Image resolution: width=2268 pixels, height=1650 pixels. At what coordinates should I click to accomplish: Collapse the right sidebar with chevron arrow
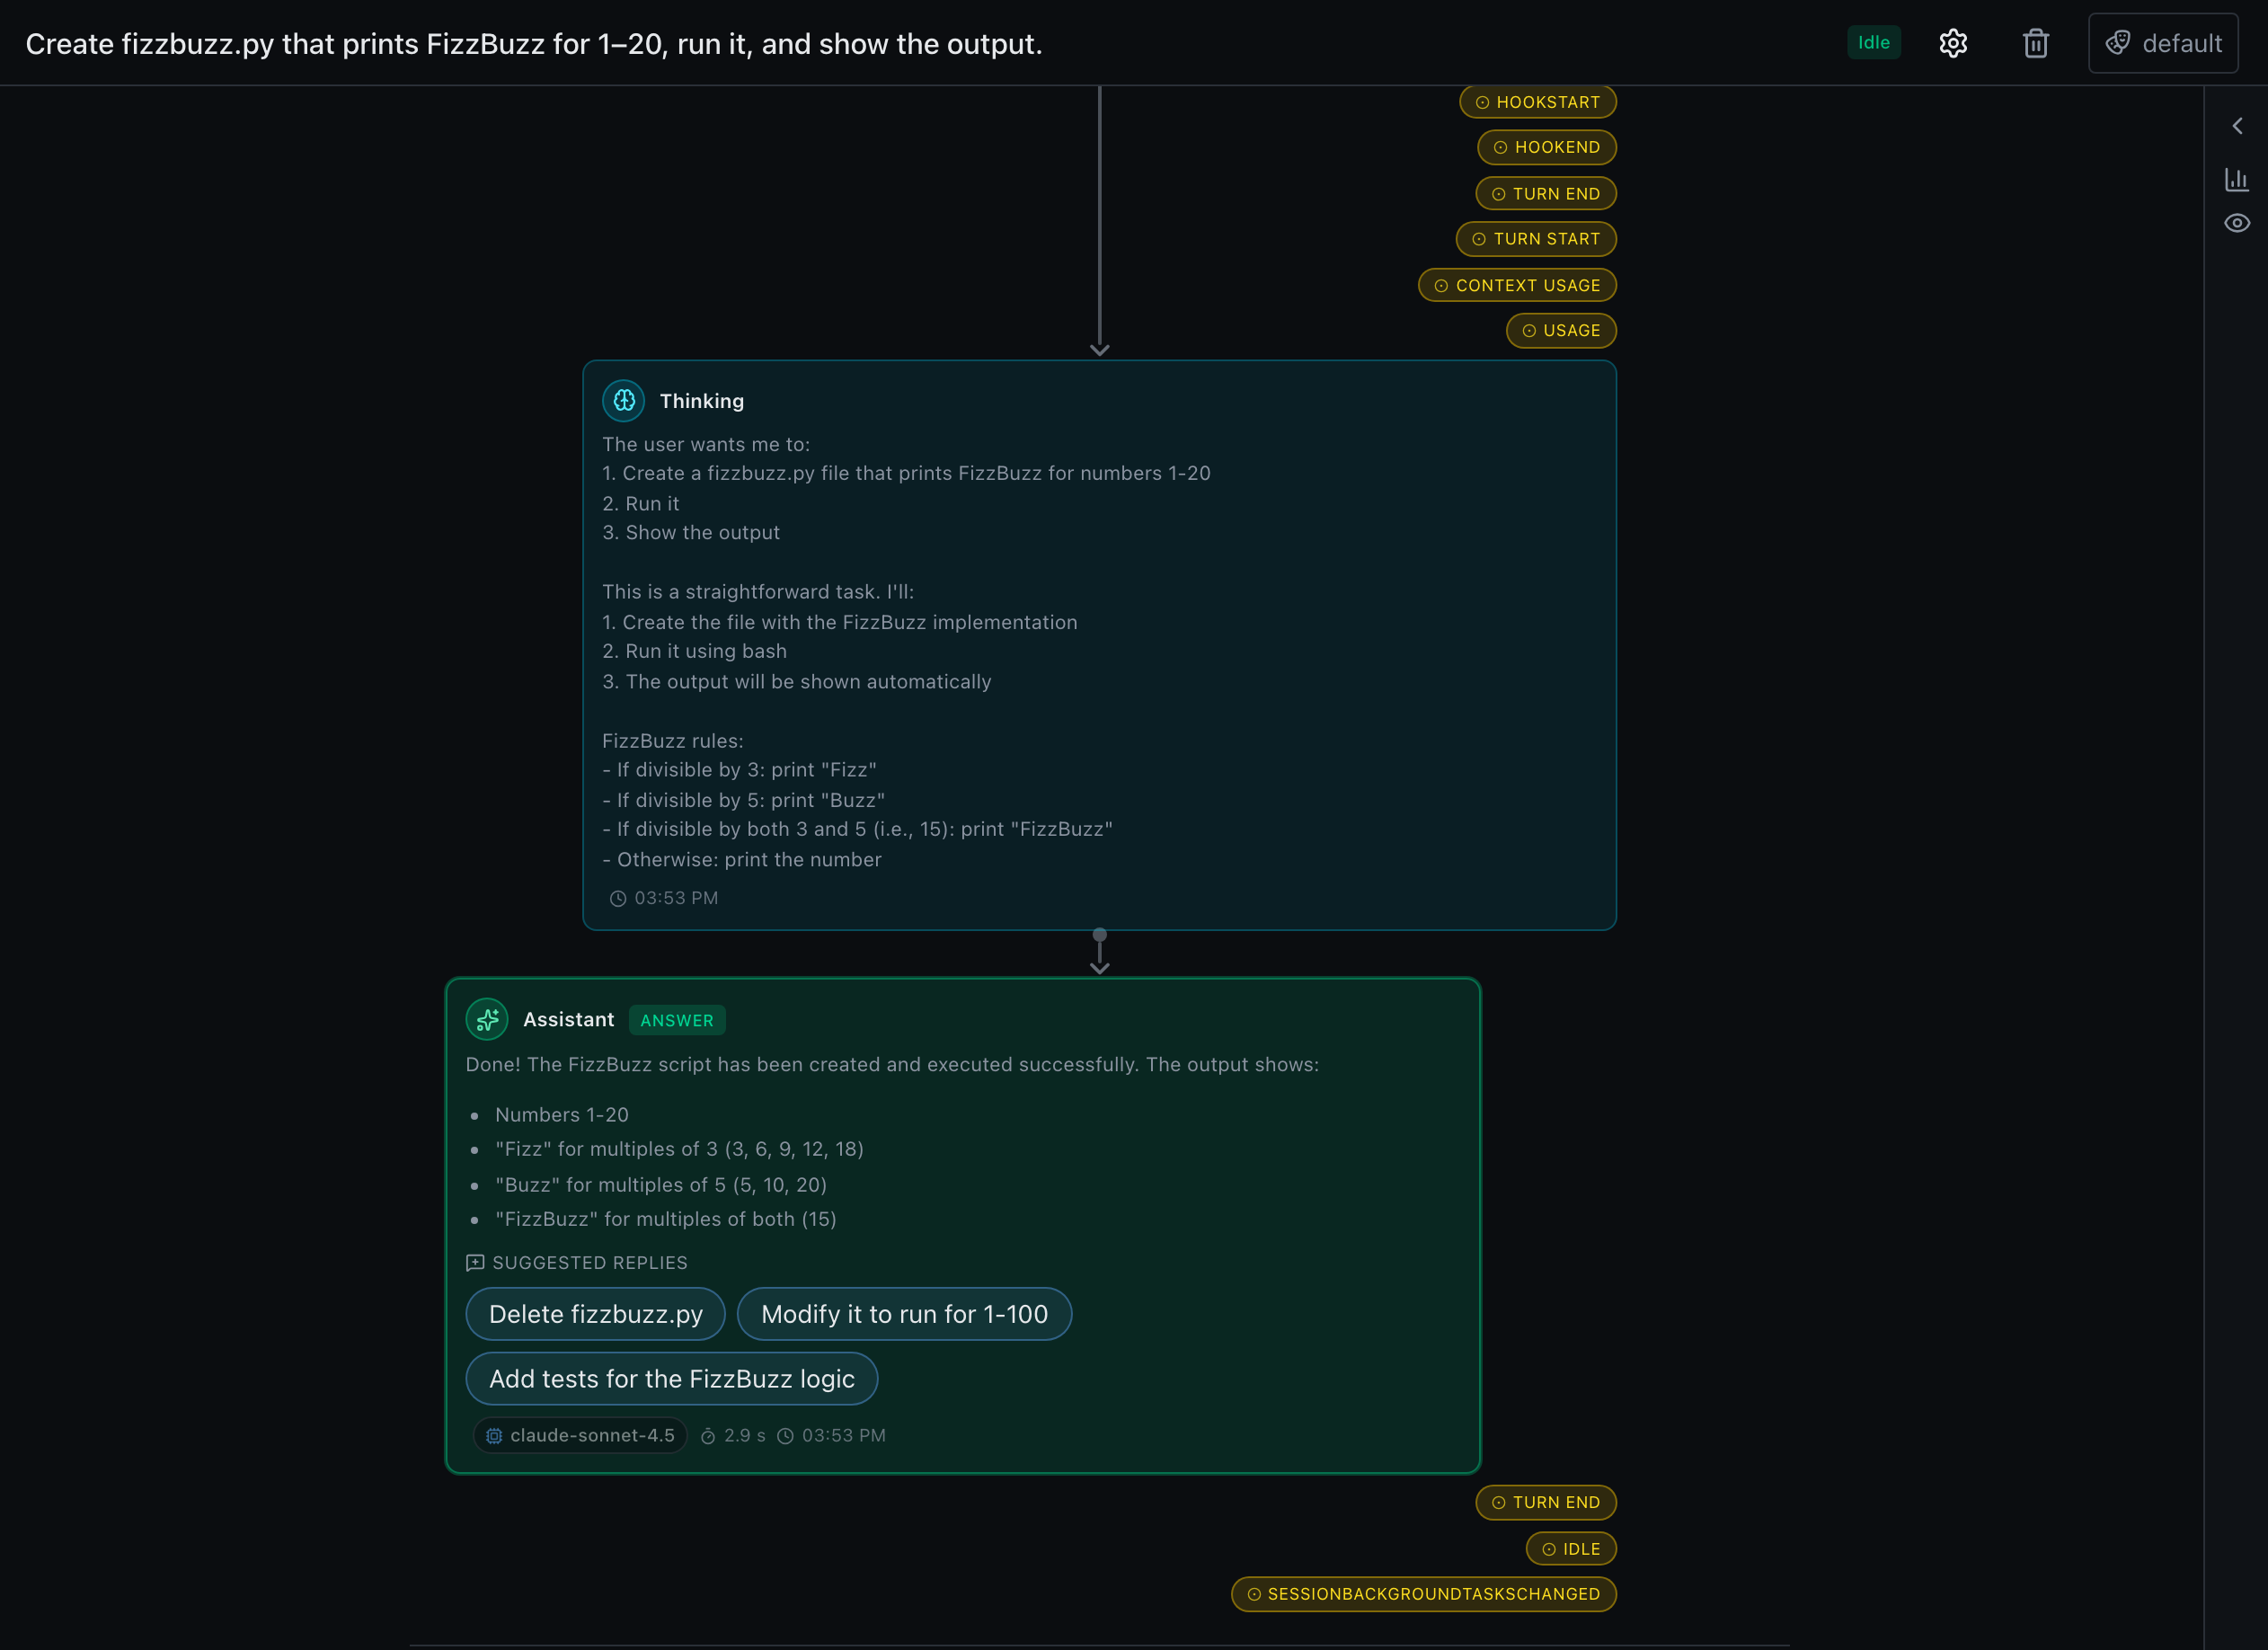(2238, 126)
